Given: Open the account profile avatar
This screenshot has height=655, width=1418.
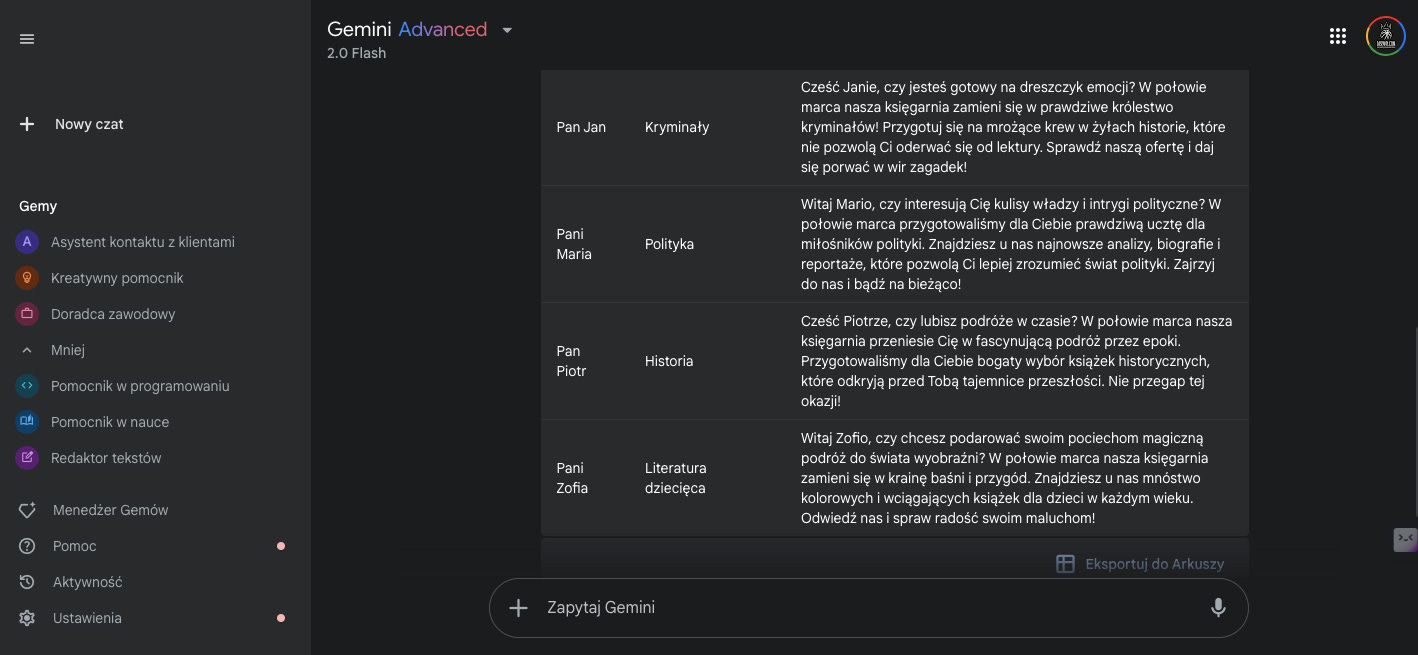Looking at the screenshot, I should pyautogui.click(x=1386, y=37).
